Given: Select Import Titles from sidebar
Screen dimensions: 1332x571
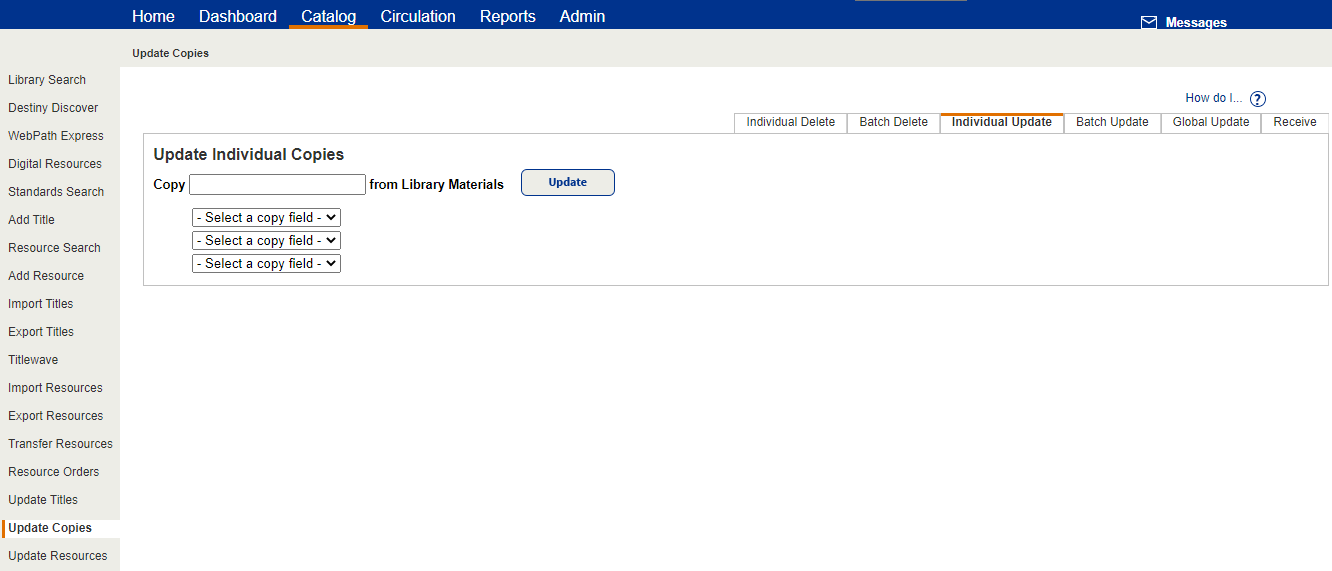Looking at the screenshot, I should pos(41,304).
